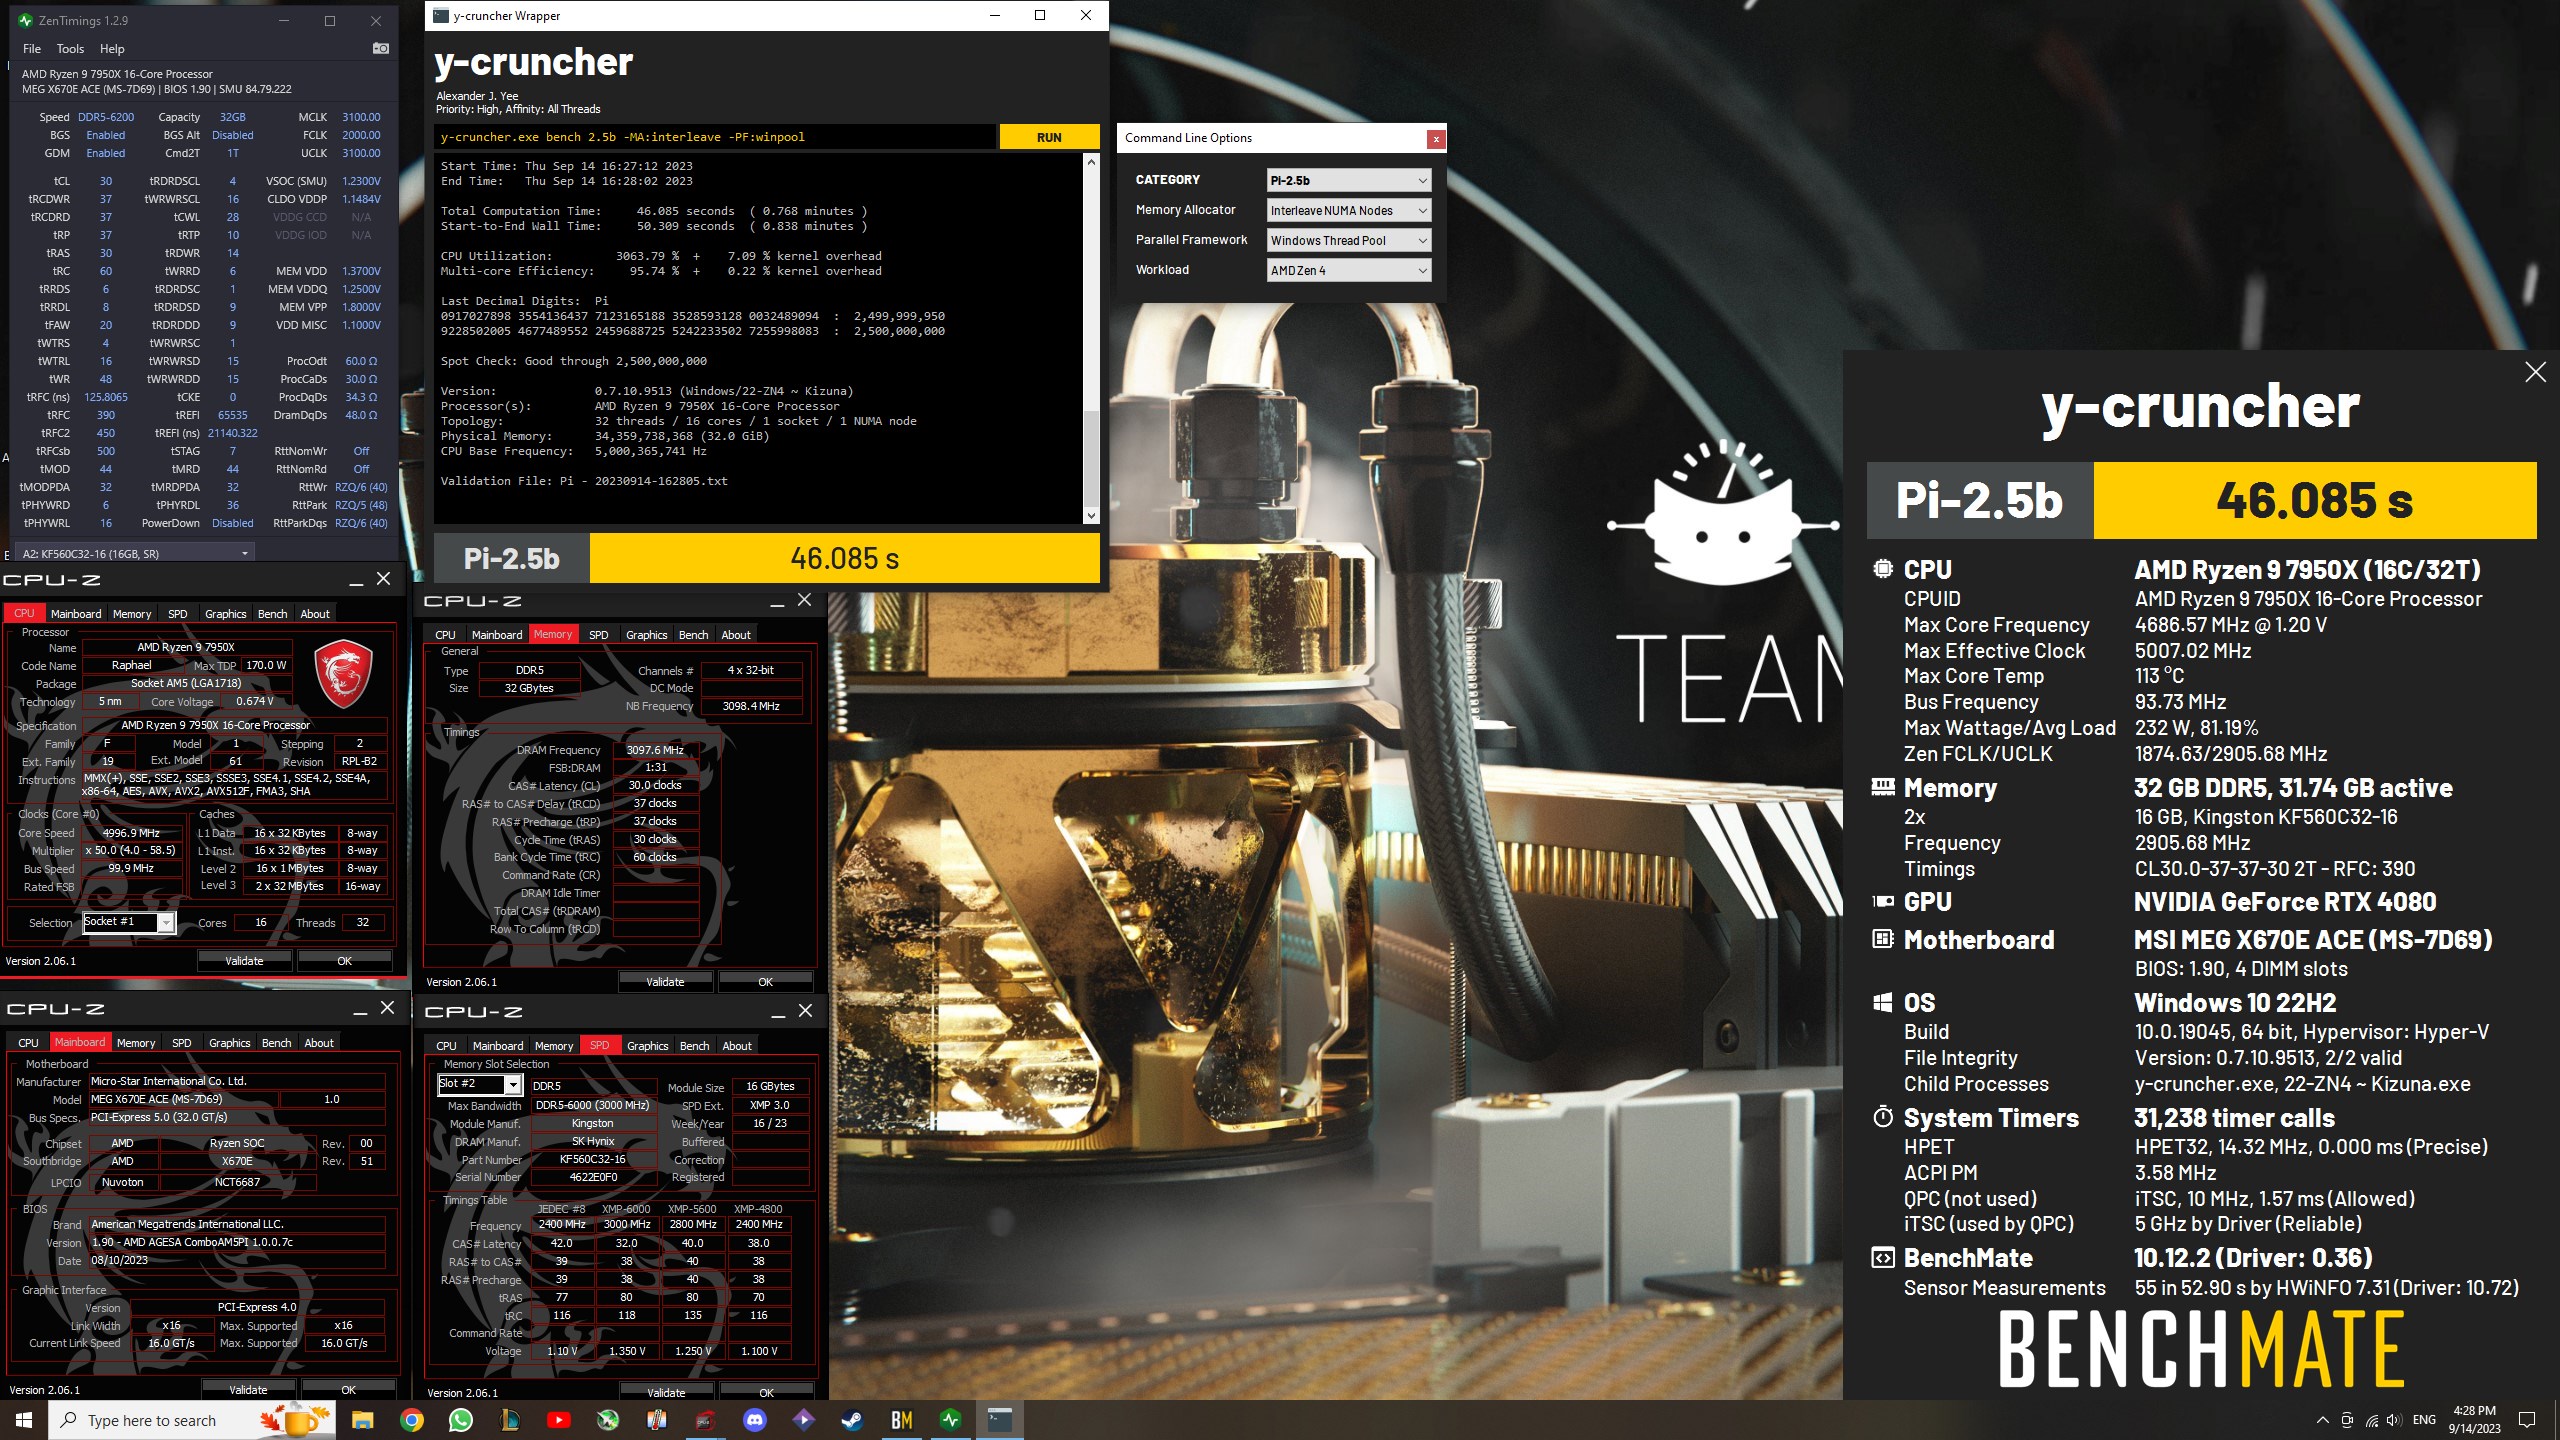Open the Workload dropdown showing AMD Zen 4
The width and height of the screenshot is (2560, 1440).
(x=1348, y=270)
